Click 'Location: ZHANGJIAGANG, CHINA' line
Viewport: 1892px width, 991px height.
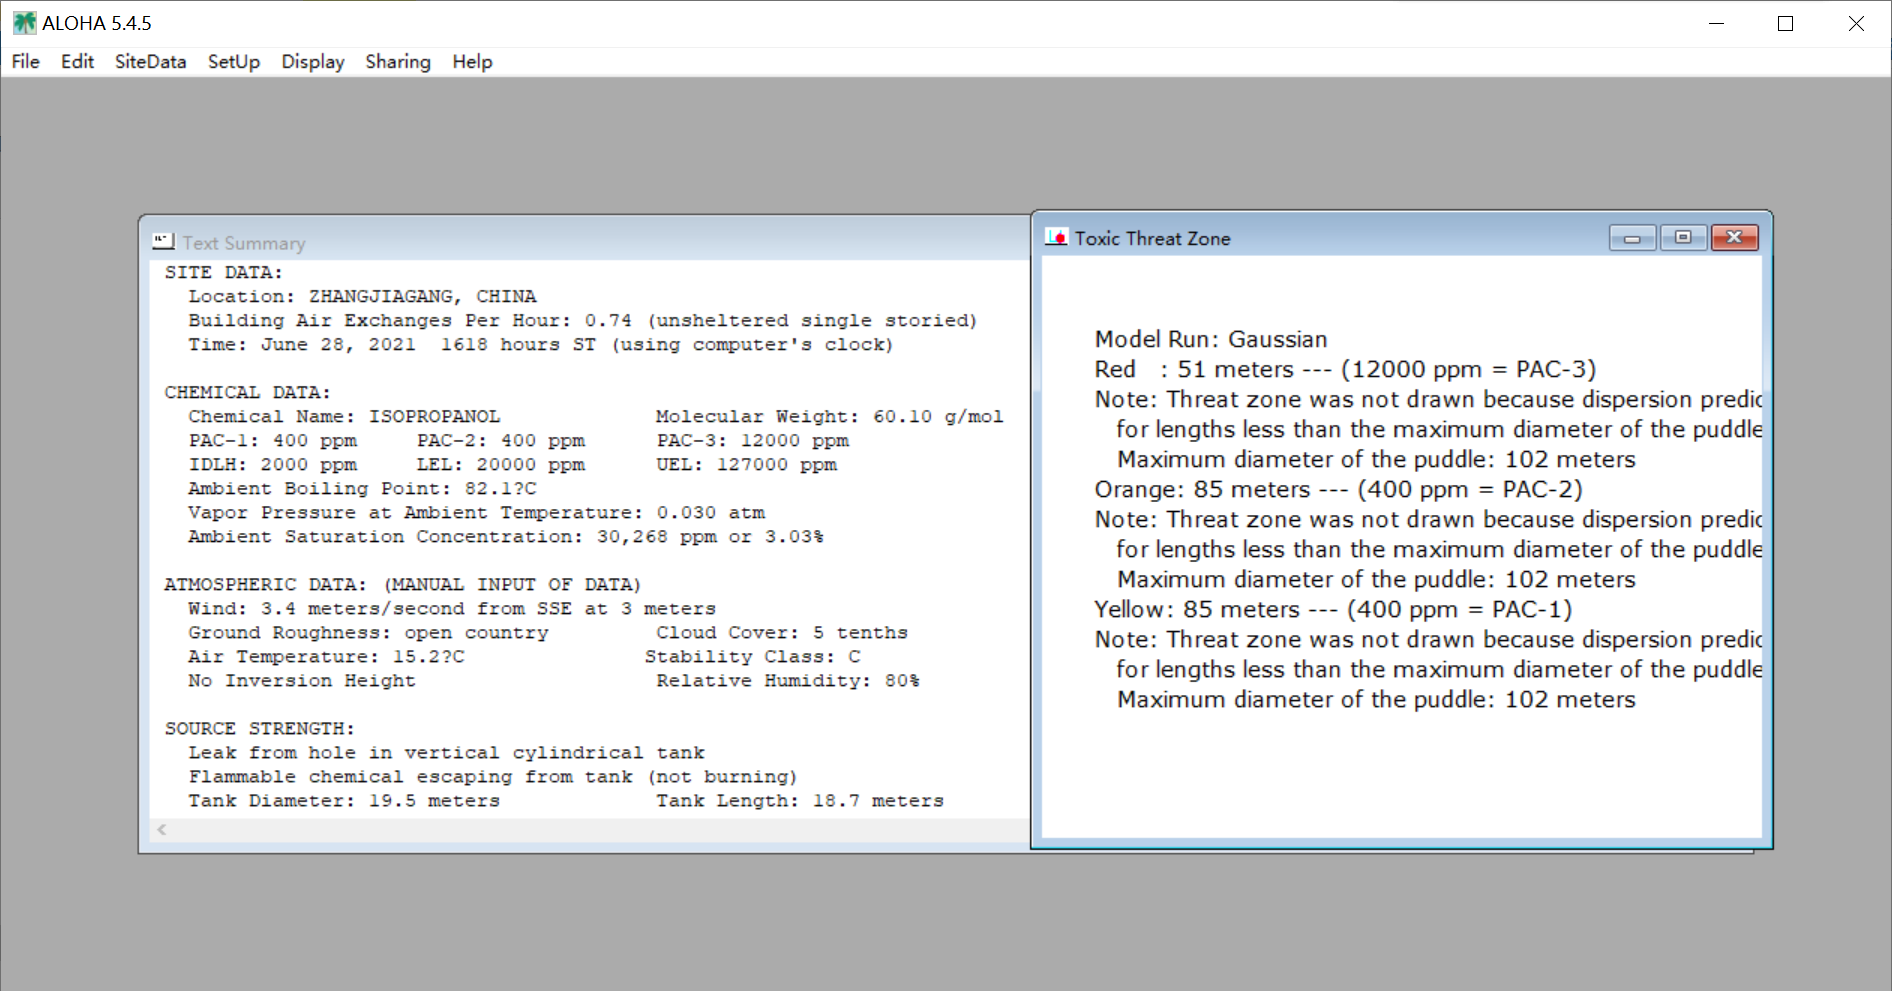[362, 296]
